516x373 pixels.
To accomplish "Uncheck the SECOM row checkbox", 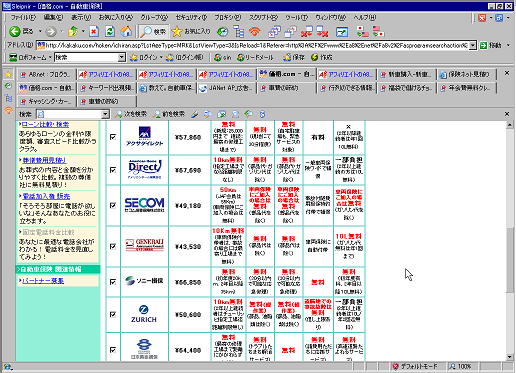I will pos(113,205).
